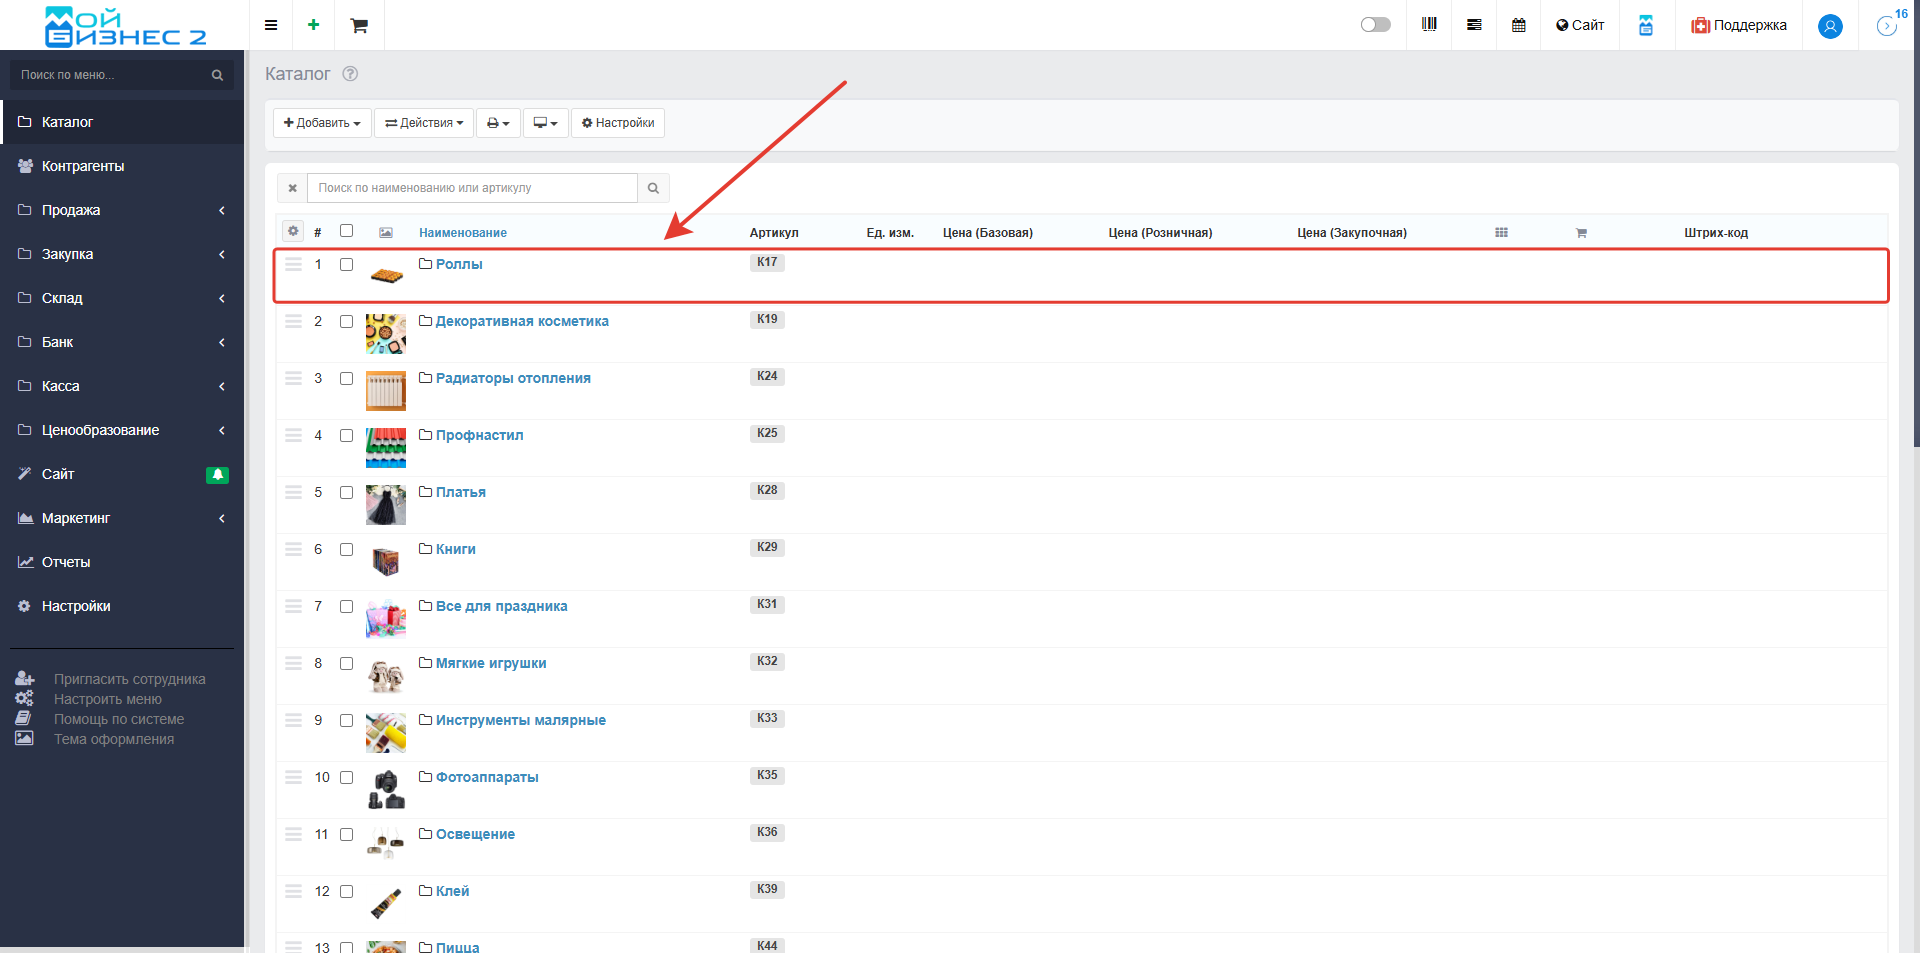
Task: Click the shopping cart icon in header
Action: (x=359, y=25)
